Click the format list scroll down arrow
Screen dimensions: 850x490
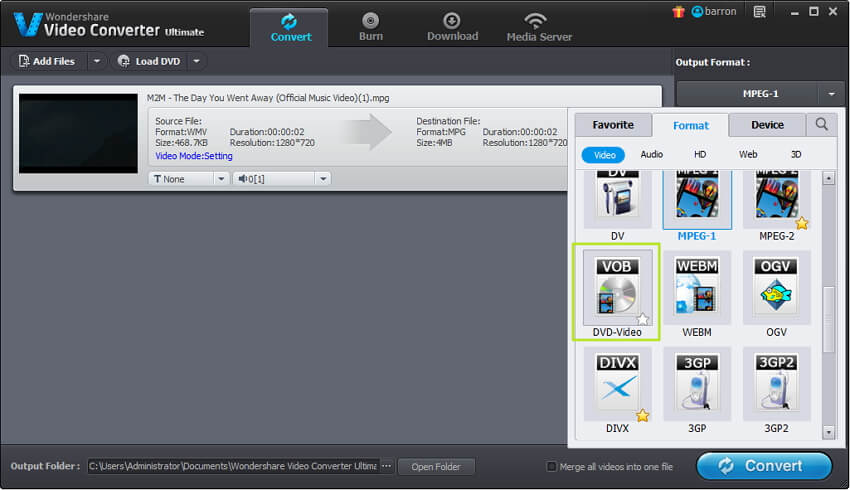[x=828, y=432]
